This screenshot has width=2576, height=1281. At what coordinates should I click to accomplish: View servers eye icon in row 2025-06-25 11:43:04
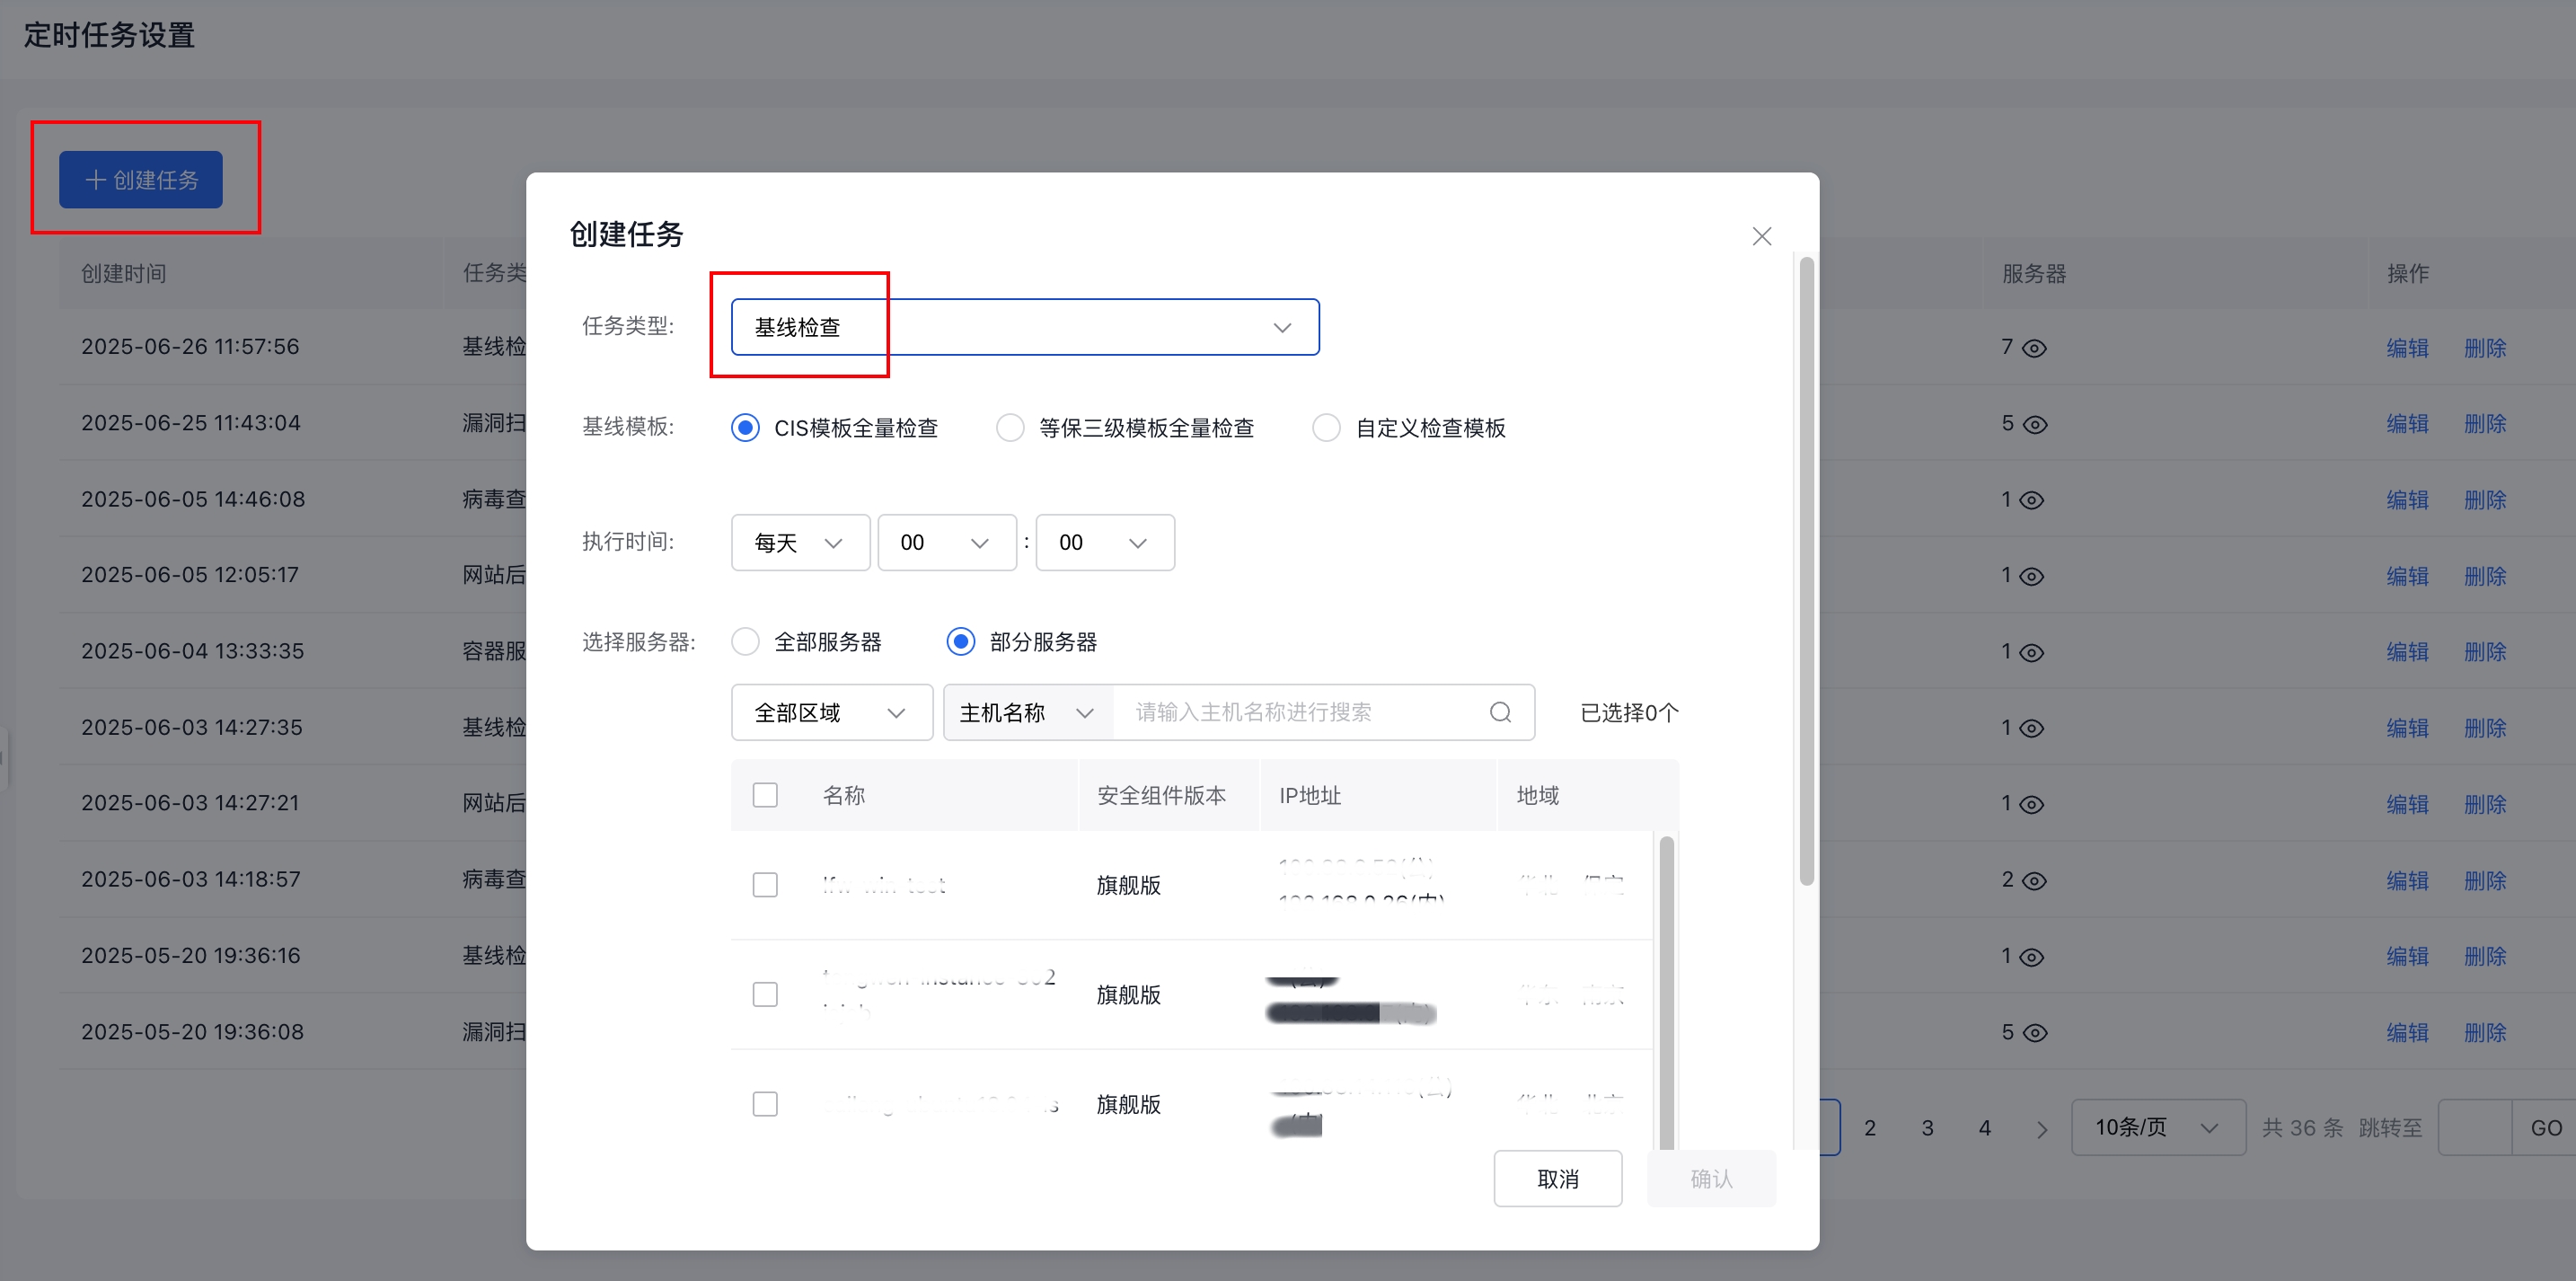(x=2035, y=424)
